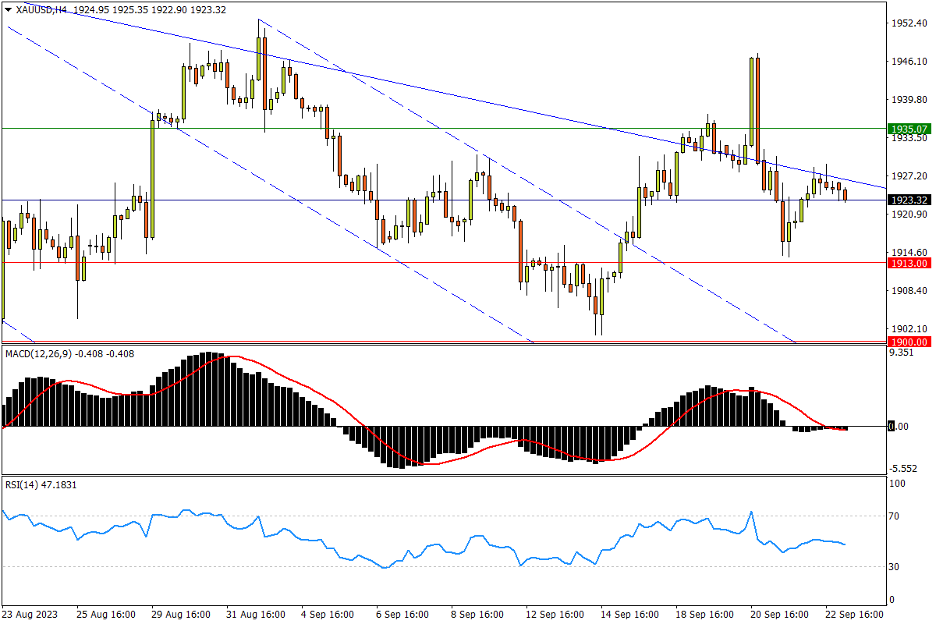
Task: Click the RSI 70 level scale label
Action: 897,516
